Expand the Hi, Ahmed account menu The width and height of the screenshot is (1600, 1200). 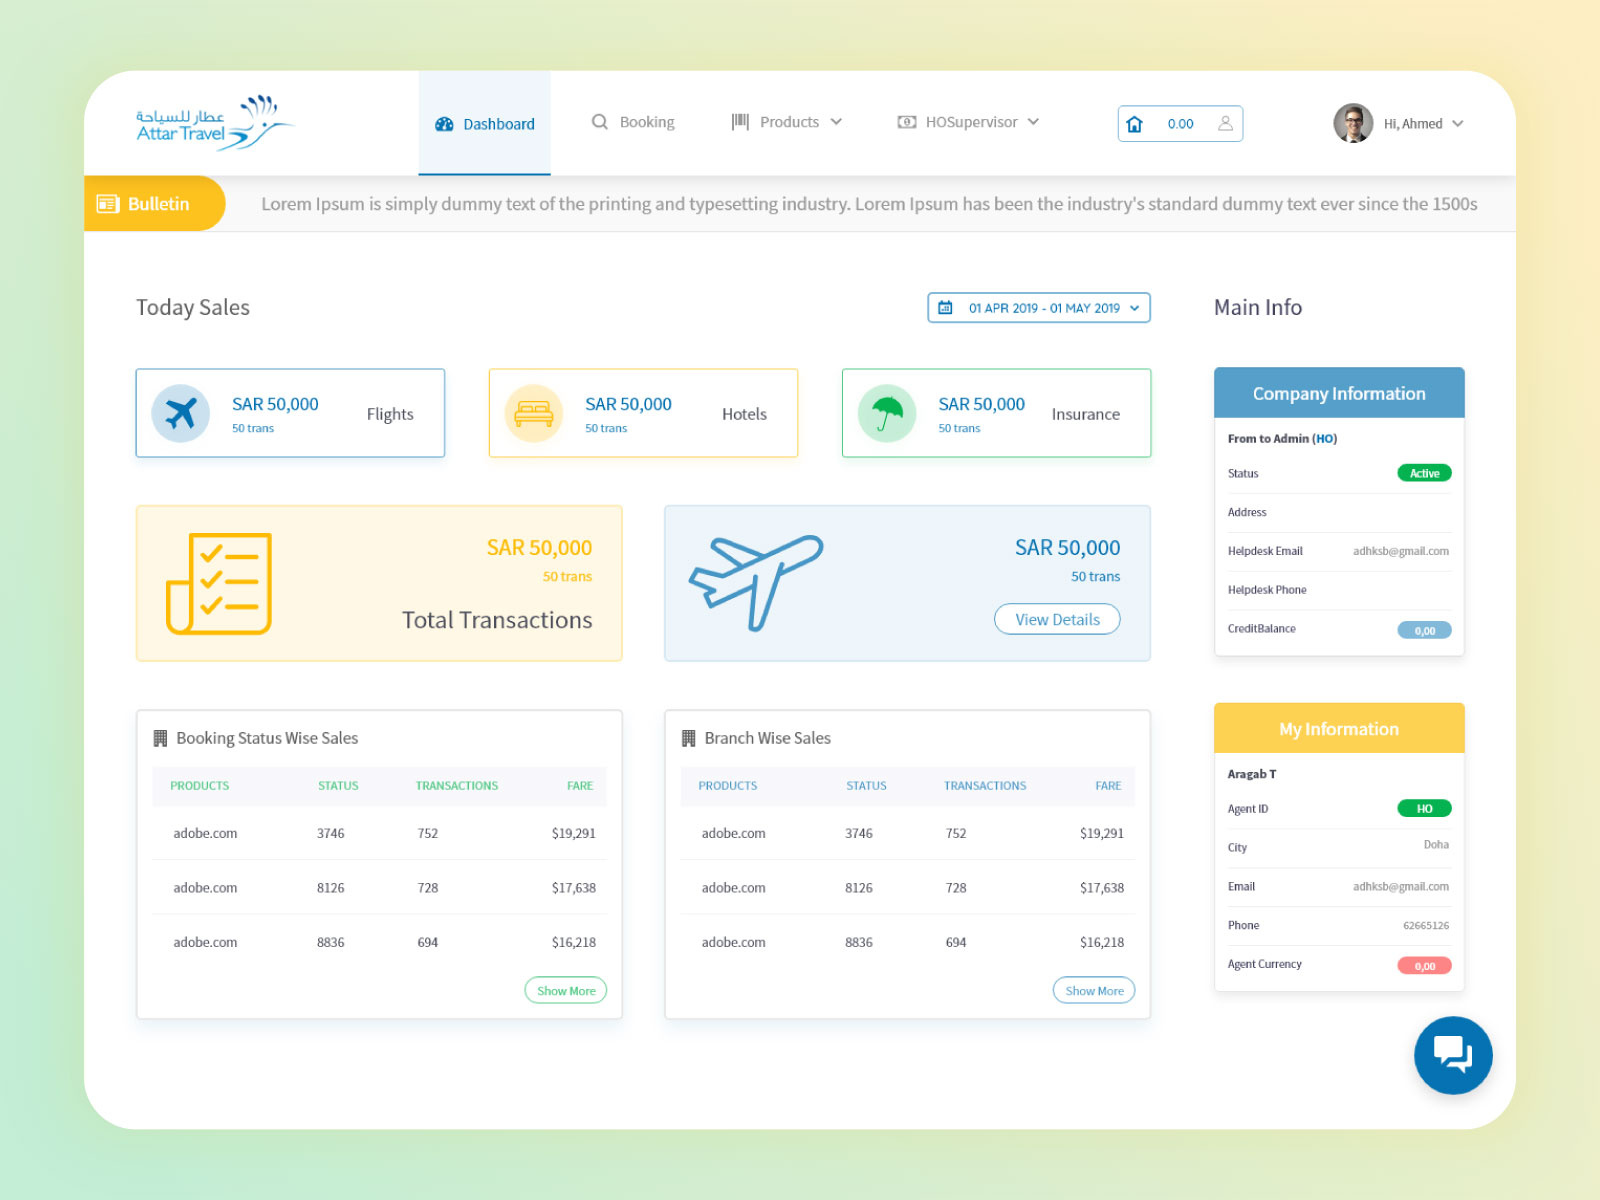click(x=1459, y=123)
